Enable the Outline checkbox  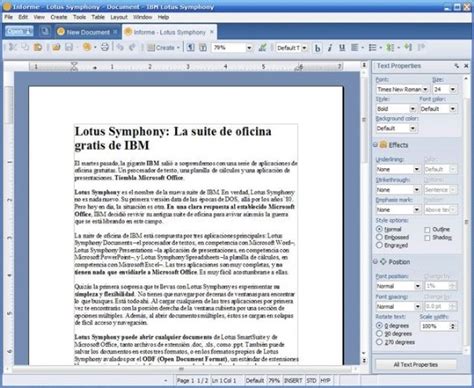(427, 230)
